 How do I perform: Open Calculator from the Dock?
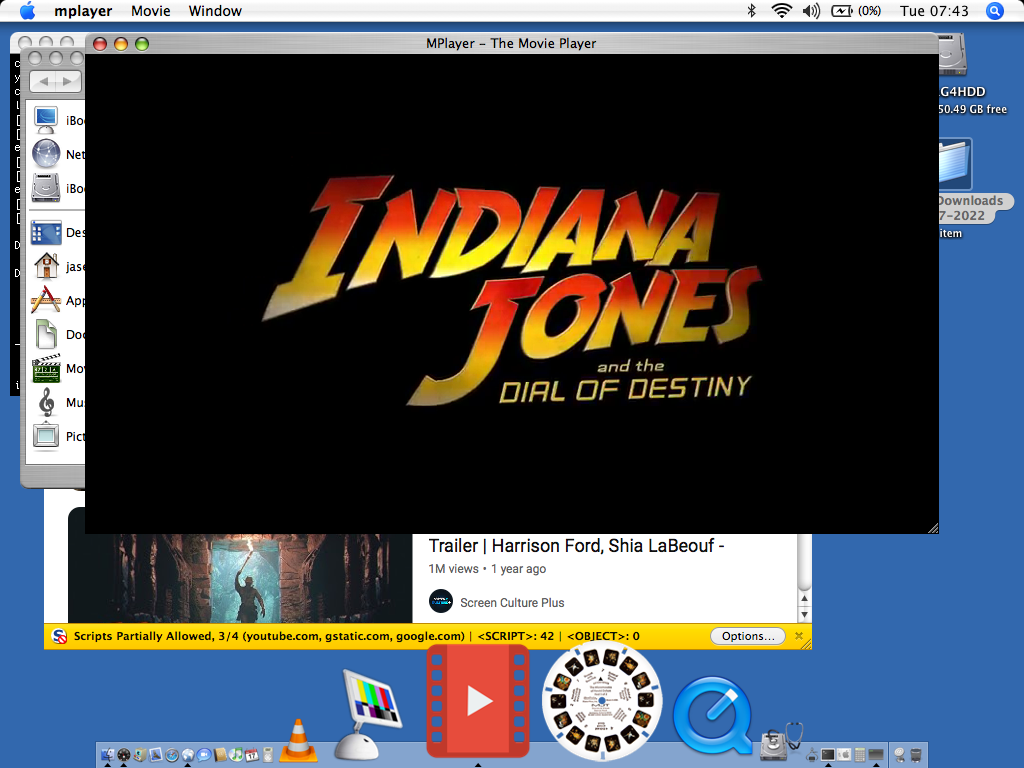tap(860, 754)
